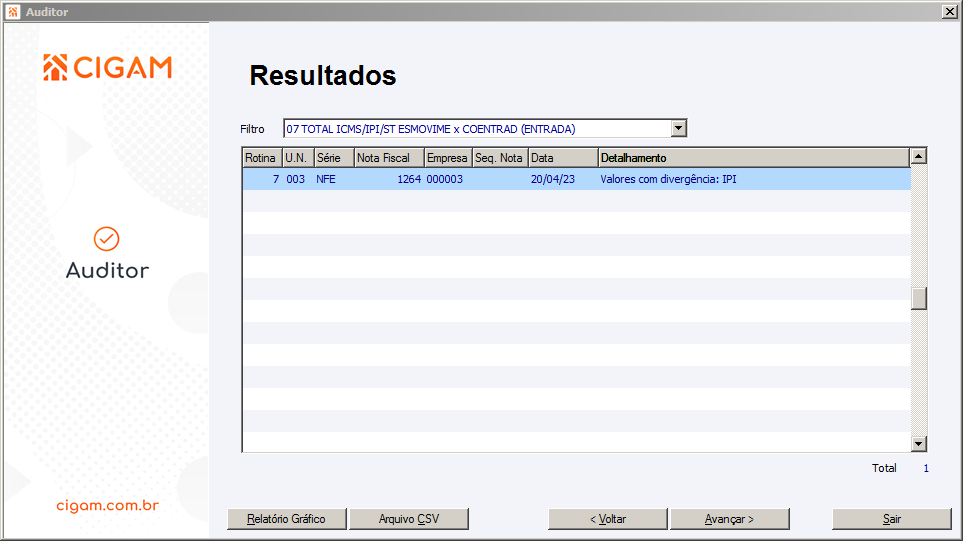
Task: Proceed with the Avançar button
Action: 729,519
